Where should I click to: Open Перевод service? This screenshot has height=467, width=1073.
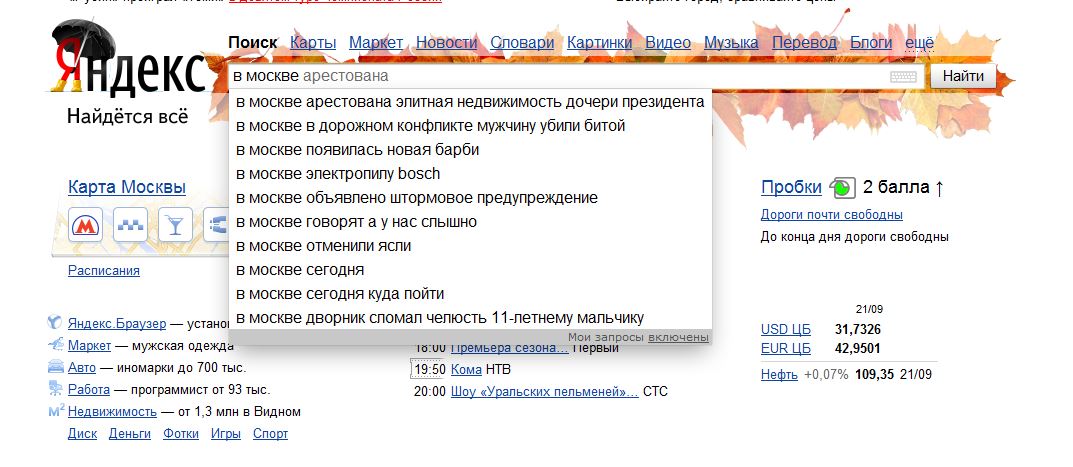(x=804, y=42)
